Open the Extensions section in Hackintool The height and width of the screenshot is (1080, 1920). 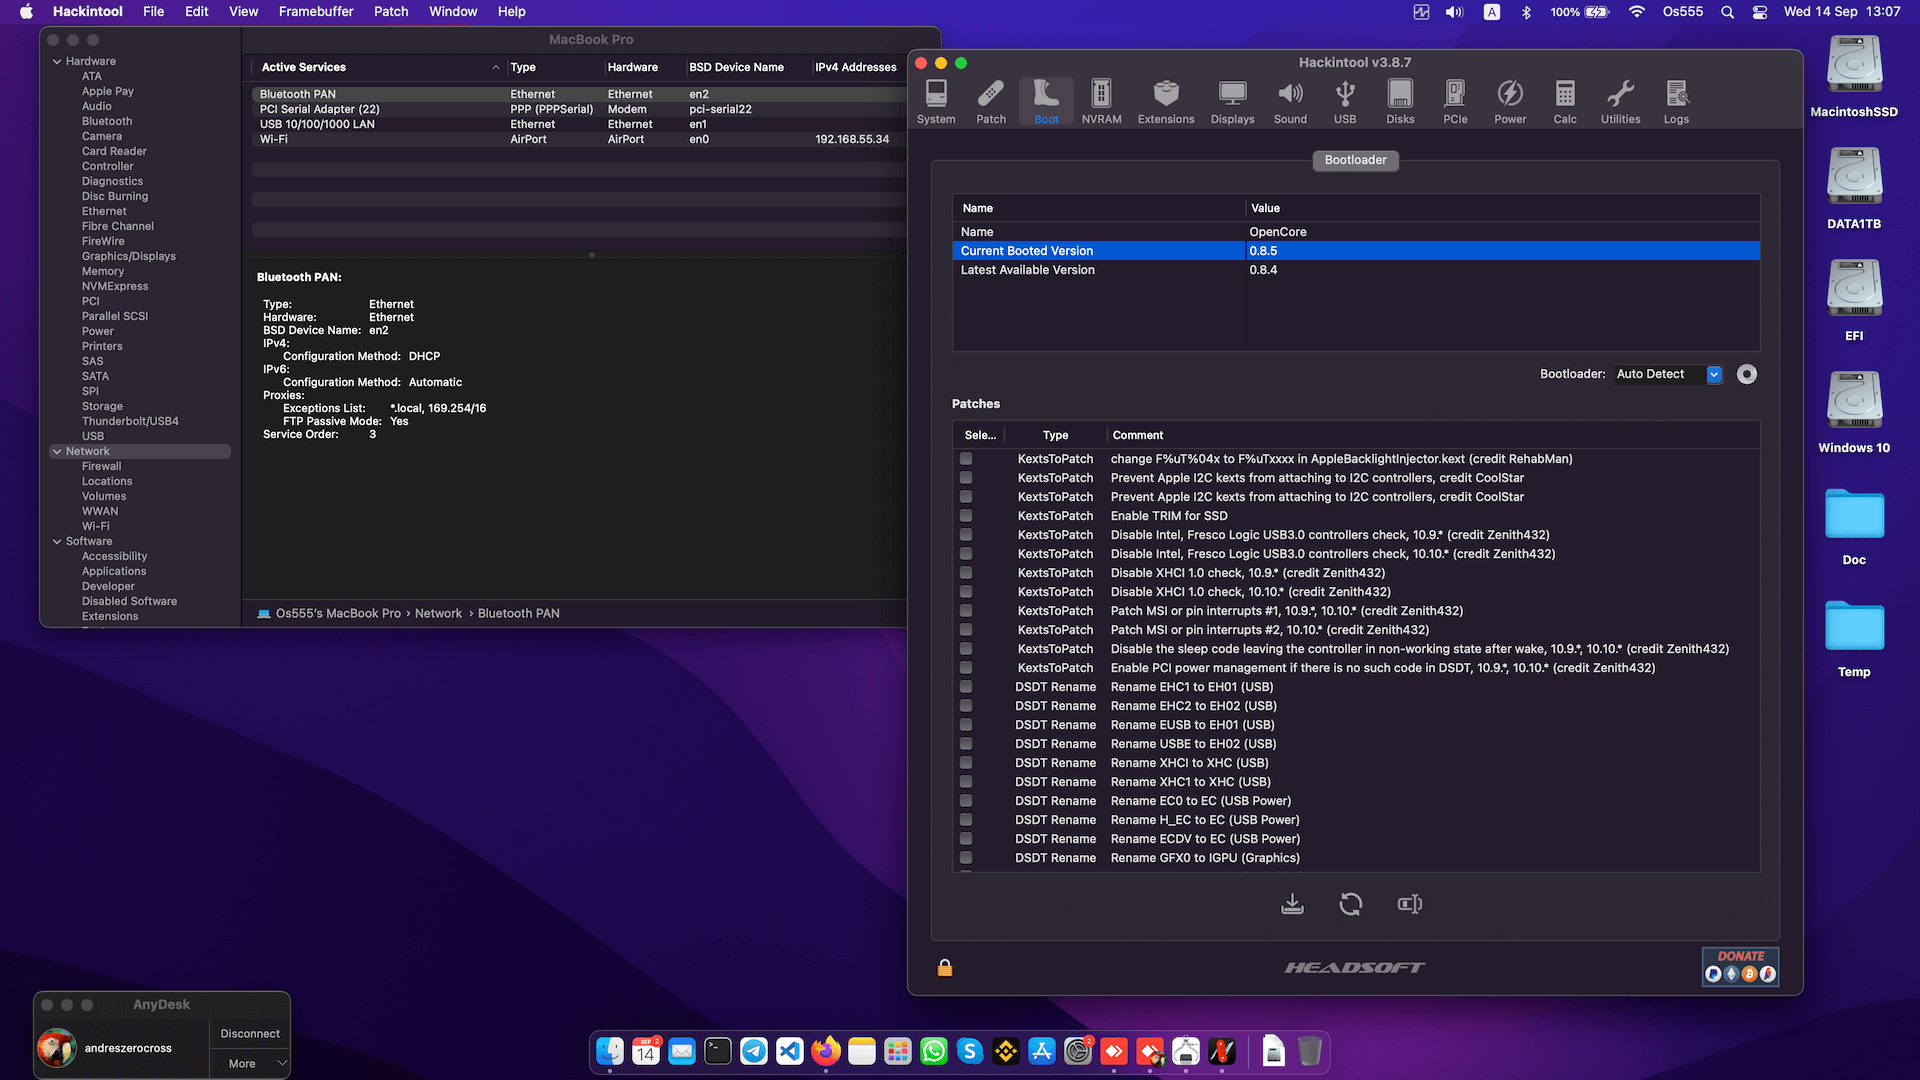1166,102
